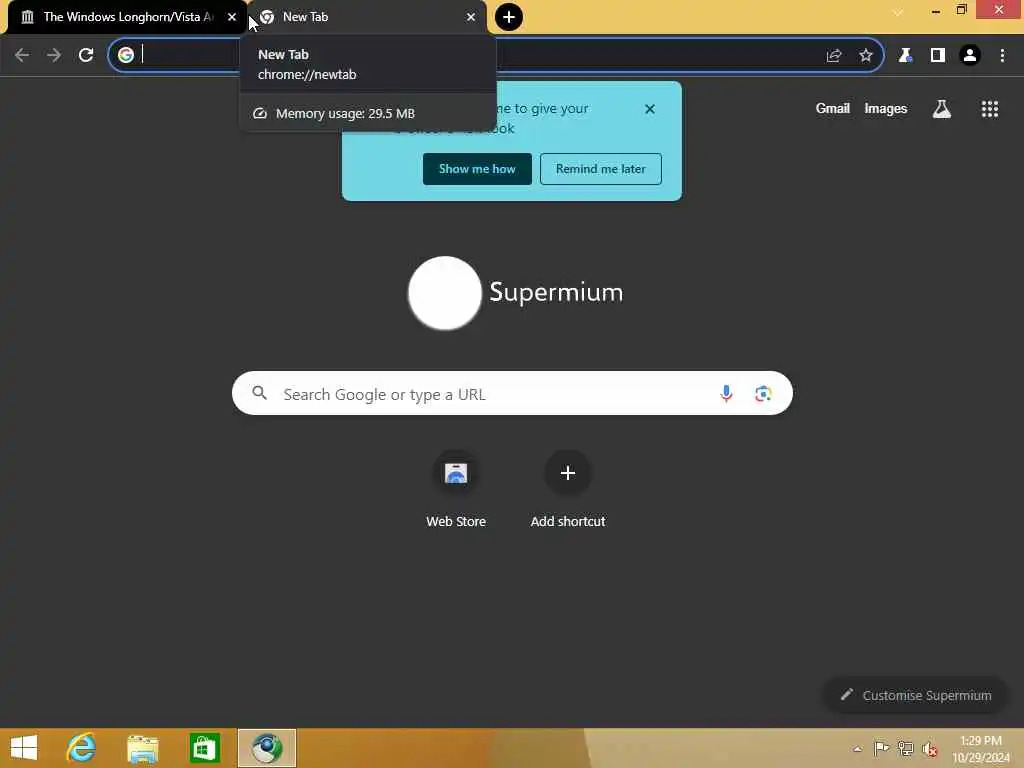The width and height of the screenshot is (1024, 768).
Task: Open Windows Store from taskbar
Action: (204, 748)
